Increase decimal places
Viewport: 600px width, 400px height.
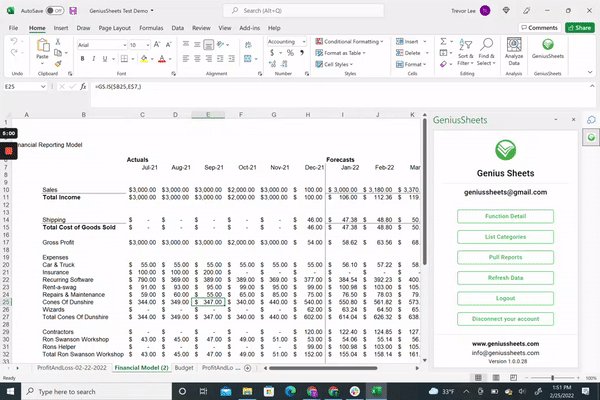(x=272, y=64)
